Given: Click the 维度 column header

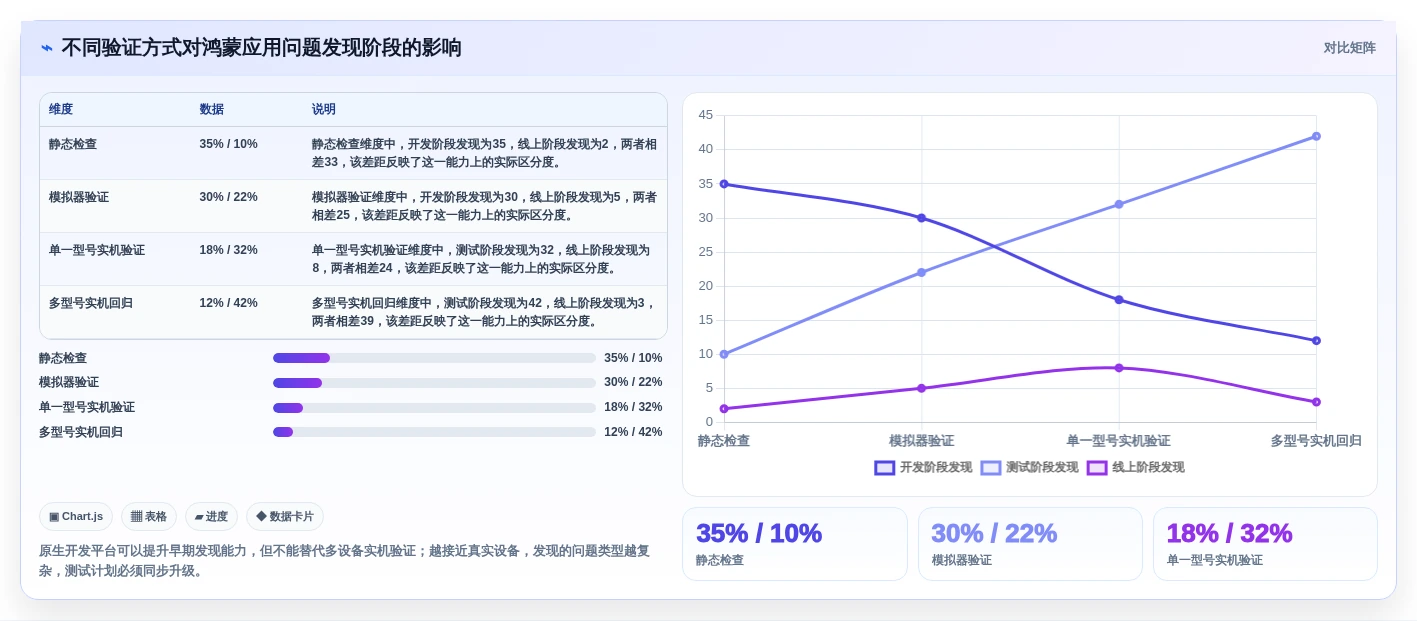Looking at the screenshot, I should click(x=61, y=110).
